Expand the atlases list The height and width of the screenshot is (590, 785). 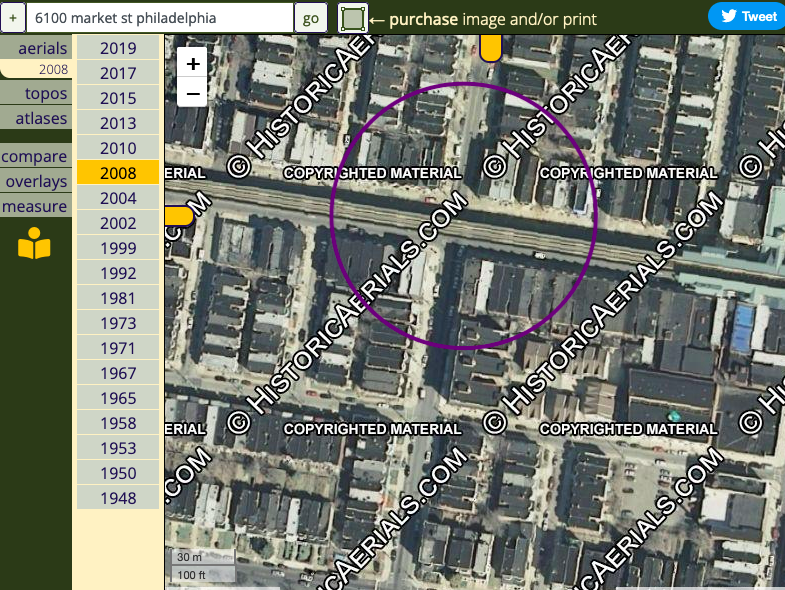(x=41, y=118)
